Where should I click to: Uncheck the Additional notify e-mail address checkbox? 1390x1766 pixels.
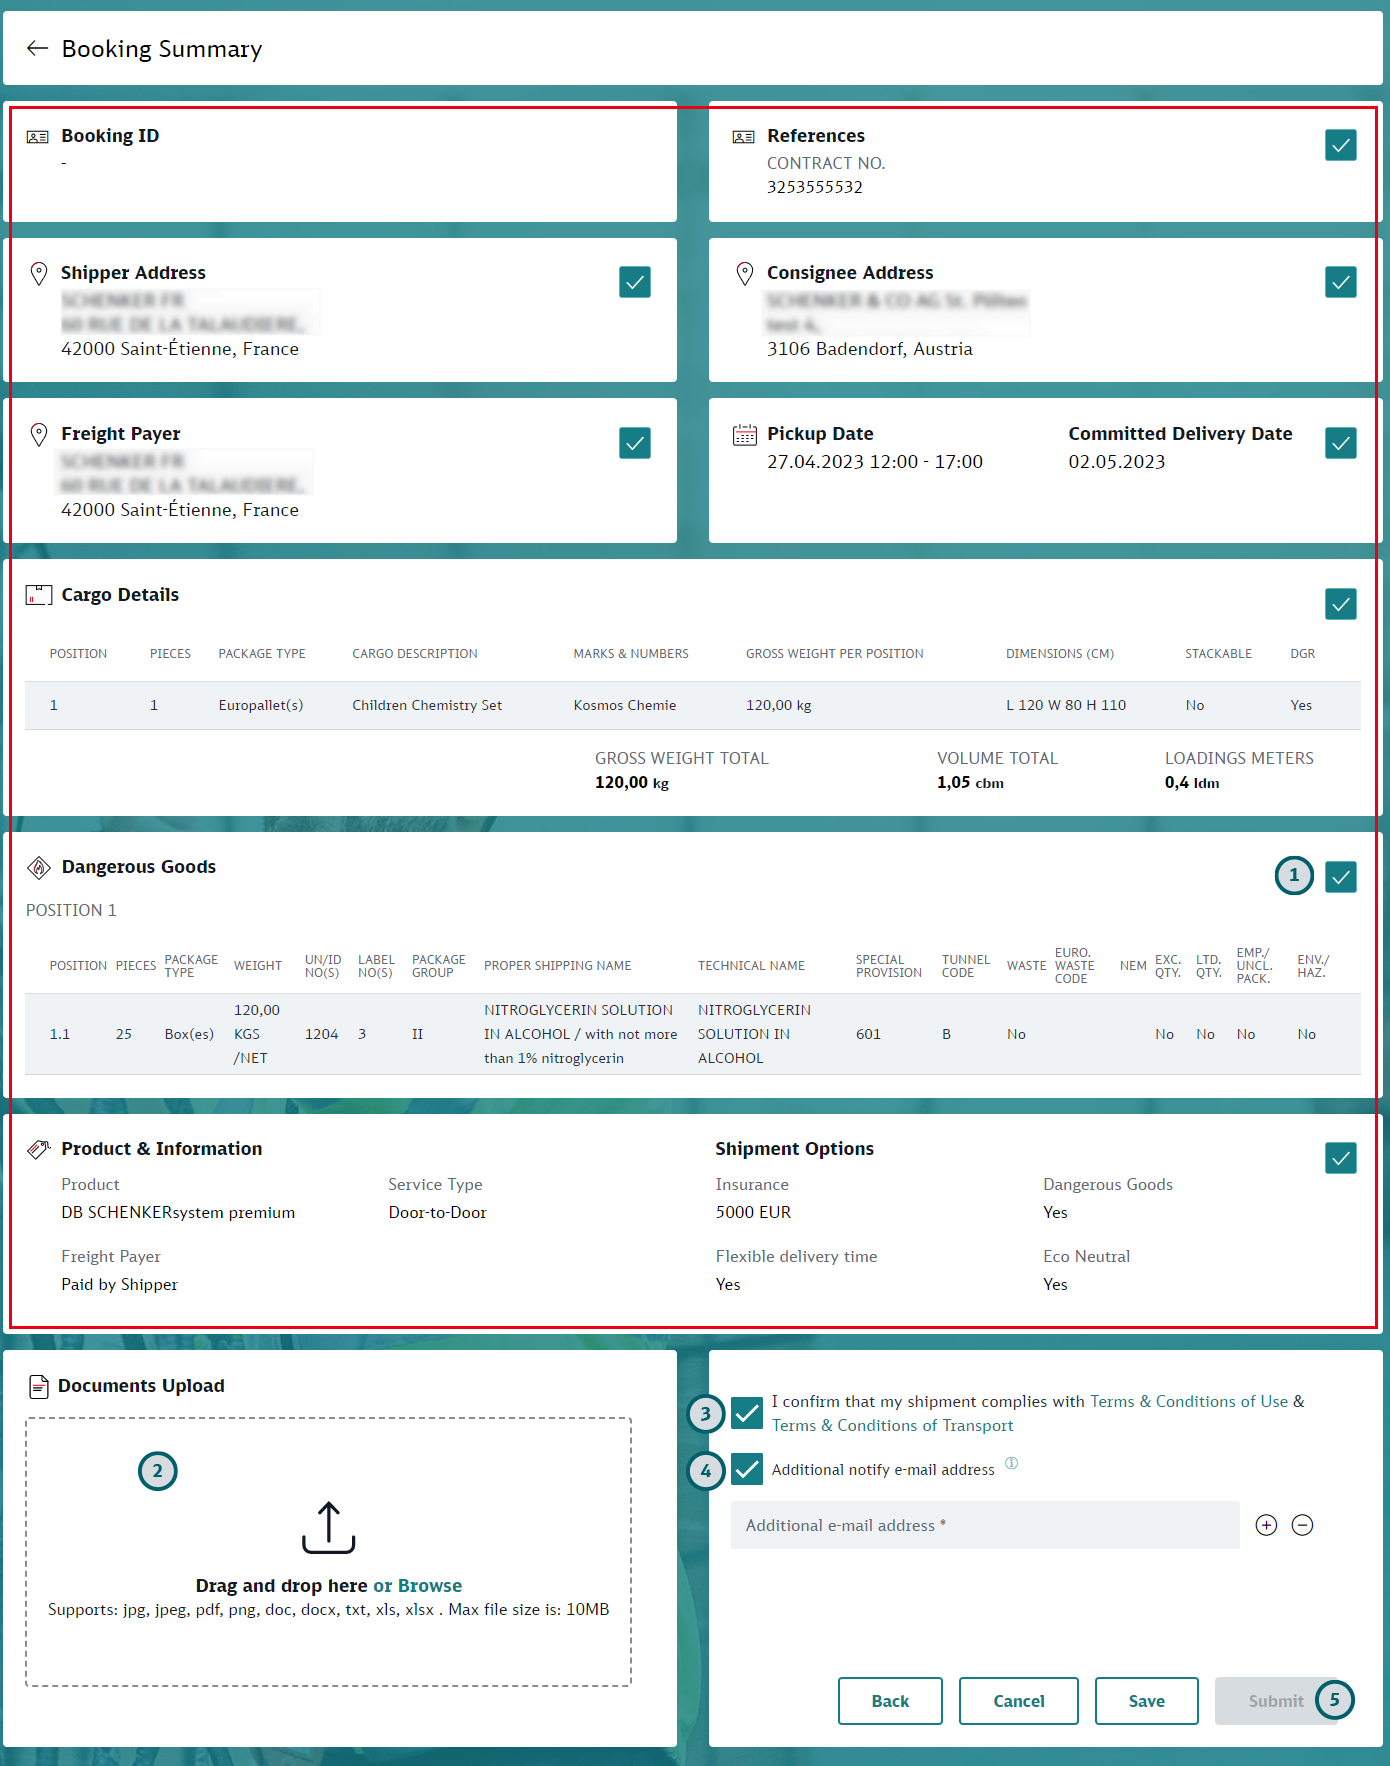[x=746, y=1469]
